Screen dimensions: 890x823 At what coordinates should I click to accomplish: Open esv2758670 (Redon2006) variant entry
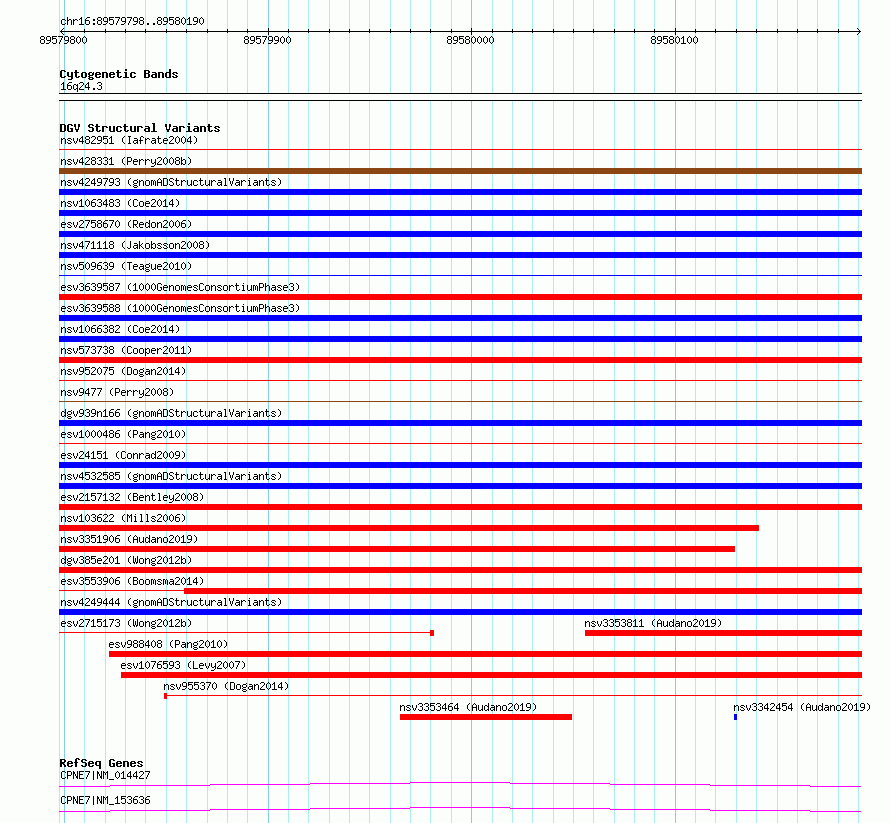tap(126, 224)
